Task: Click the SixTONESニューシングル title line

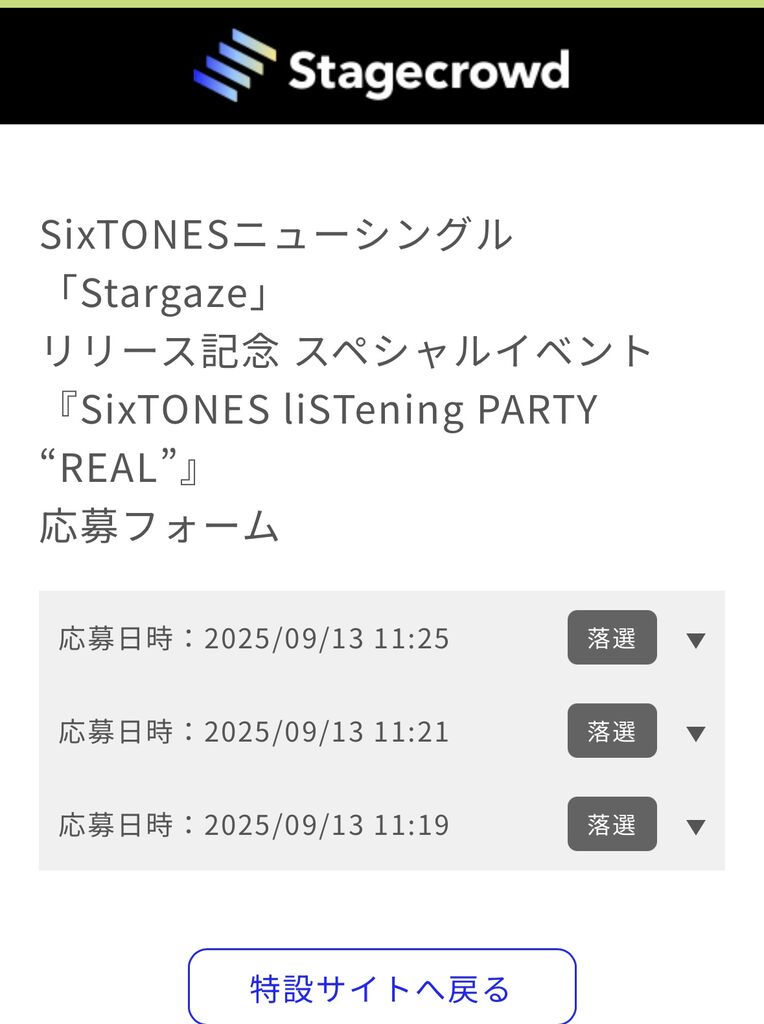Action: pyautogui.click(x=275, y=236)
